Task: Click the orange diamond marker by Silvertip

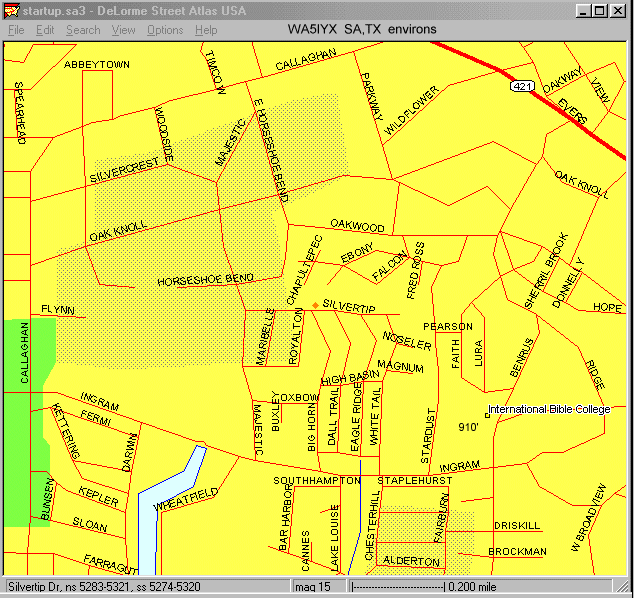Action: (315, 305)
